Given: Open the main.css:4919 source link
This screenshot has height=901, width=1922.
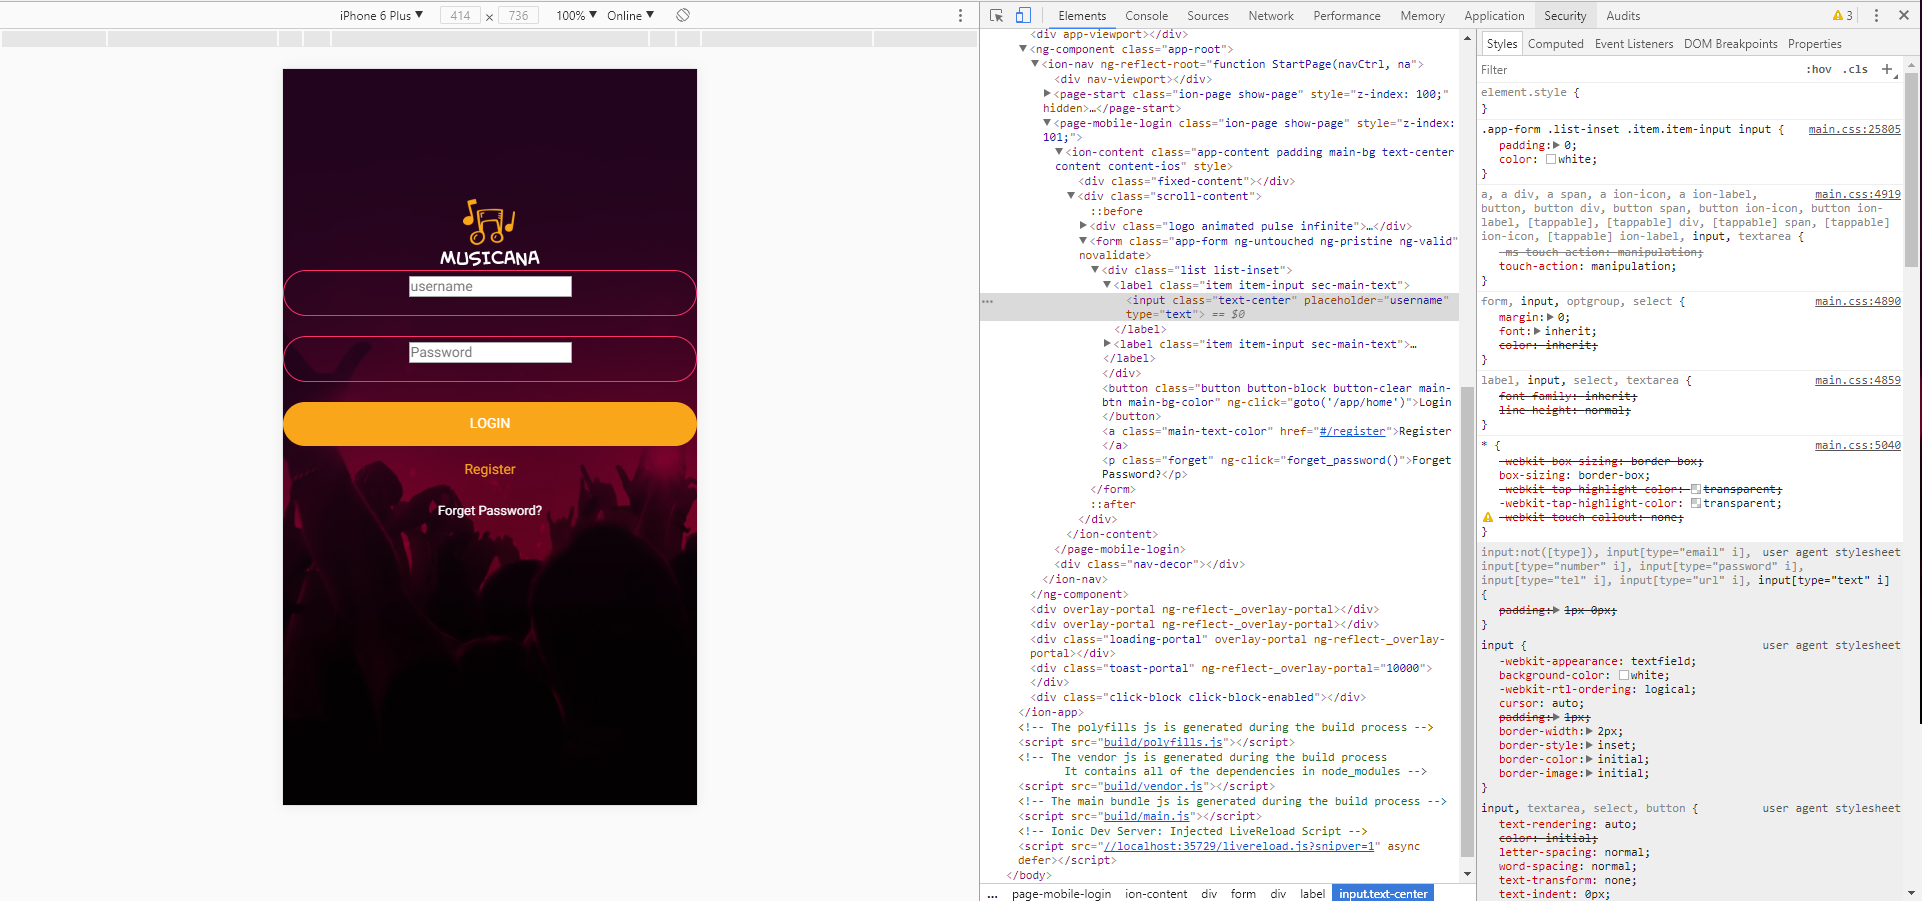Looking at the screenshot, I should pos(1857,194).
